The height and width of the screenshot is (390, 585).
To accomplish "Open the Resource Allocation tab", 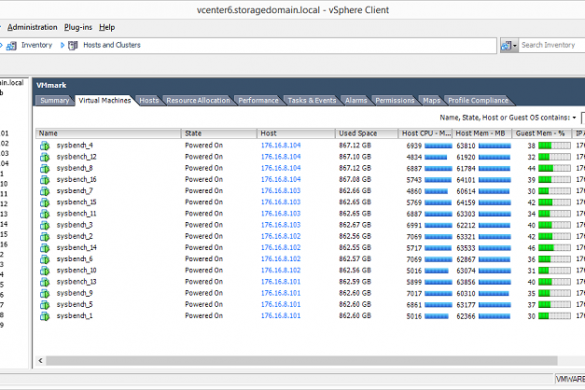I will pos(198,100).
